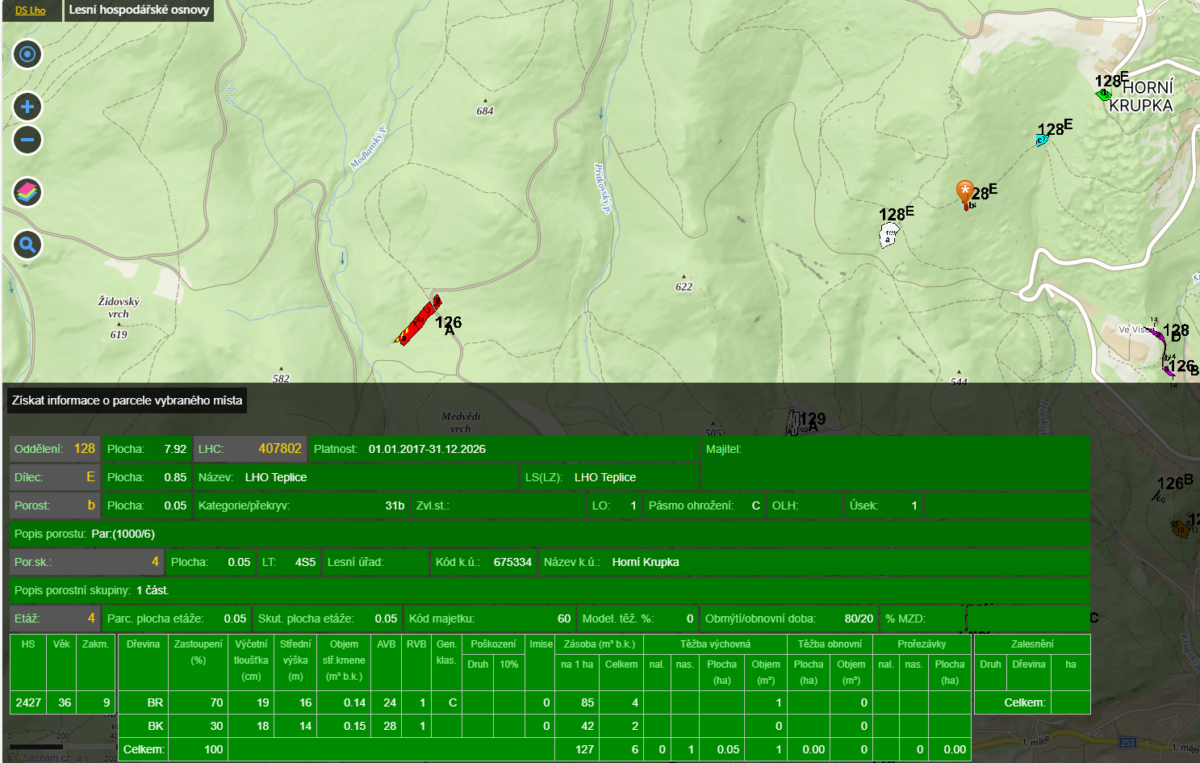Image resolution: width=1200 pixels, height=763 pixels.
Task: Zoom out with the minus button
Action: click(27, 139)
